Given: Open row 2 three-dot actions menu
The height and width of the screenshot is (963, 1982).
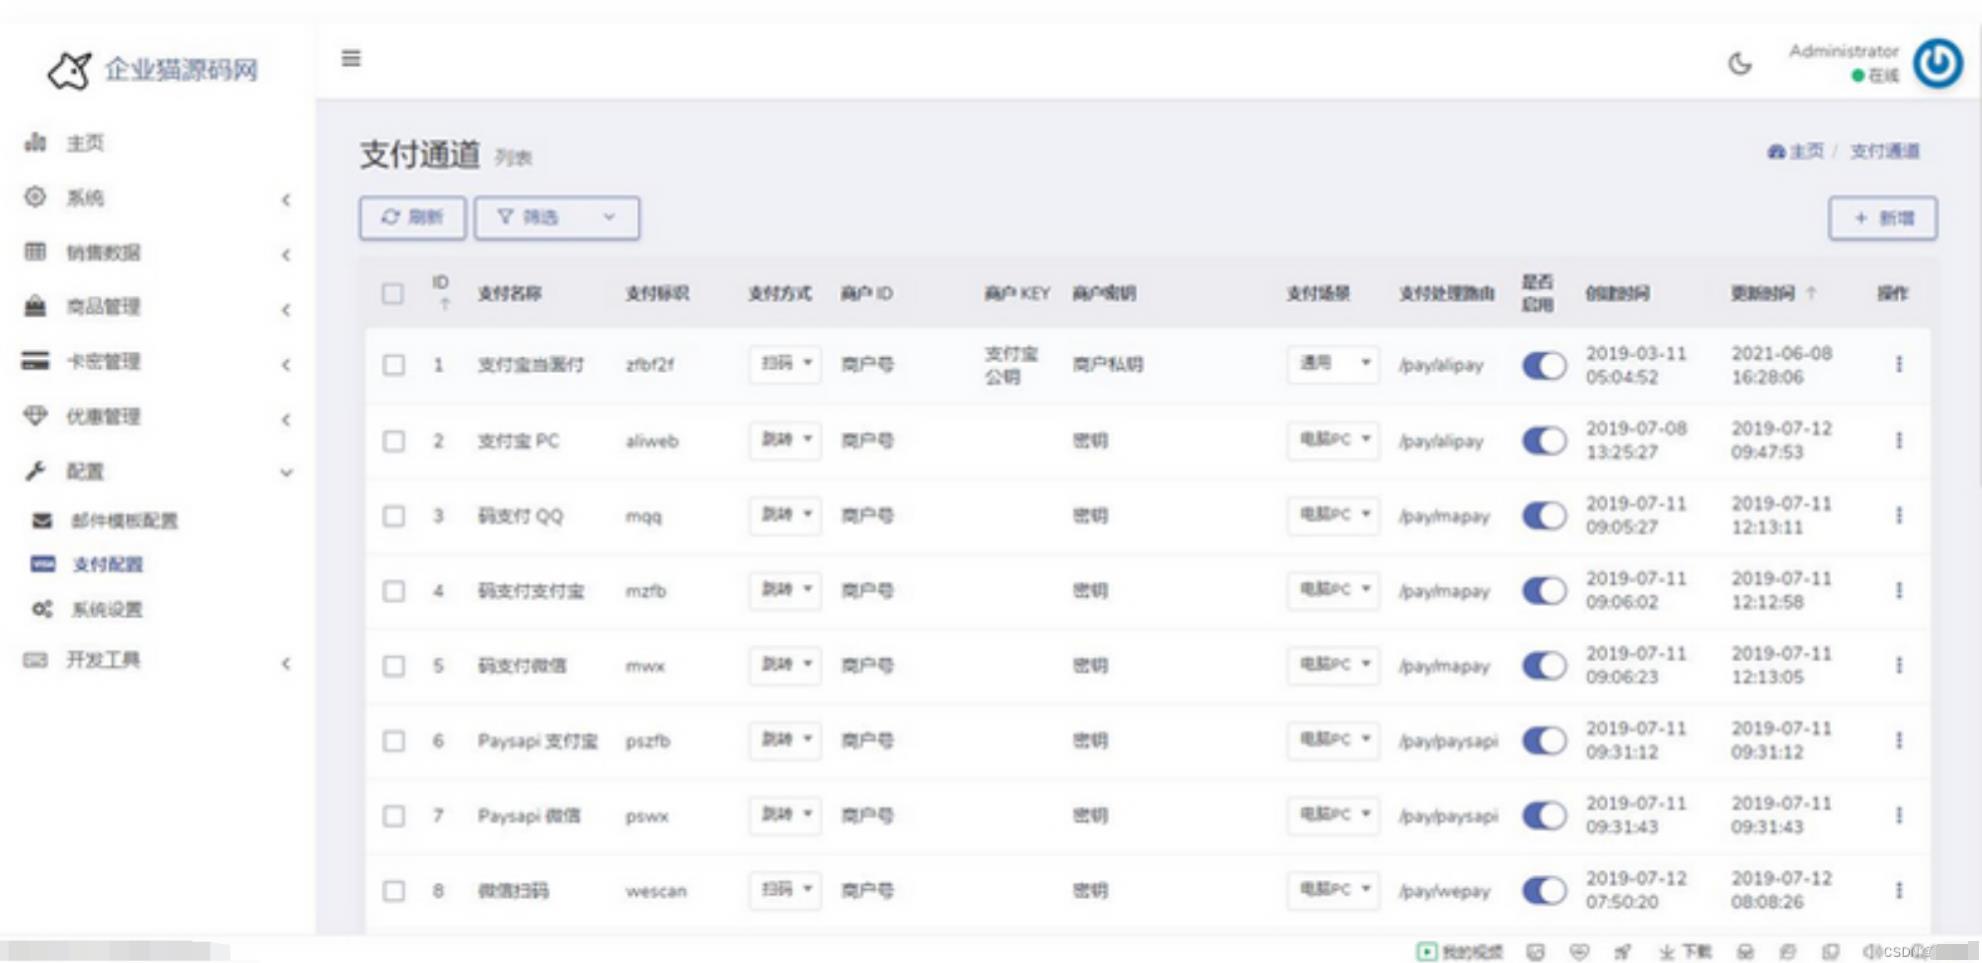Looking at the screenshot, I should tap(1899, 440).
